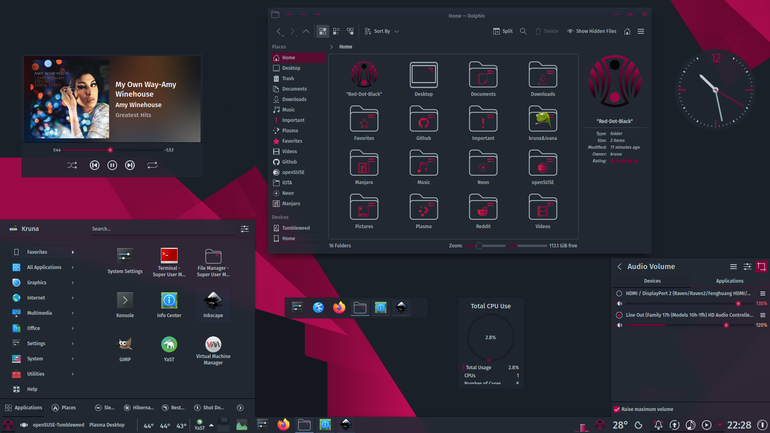Image resolution: width=770 pixels, height=433 pixels.
Task: Click Show Hidden Files in Dolphin toolbar
Action: click(592, 31)
